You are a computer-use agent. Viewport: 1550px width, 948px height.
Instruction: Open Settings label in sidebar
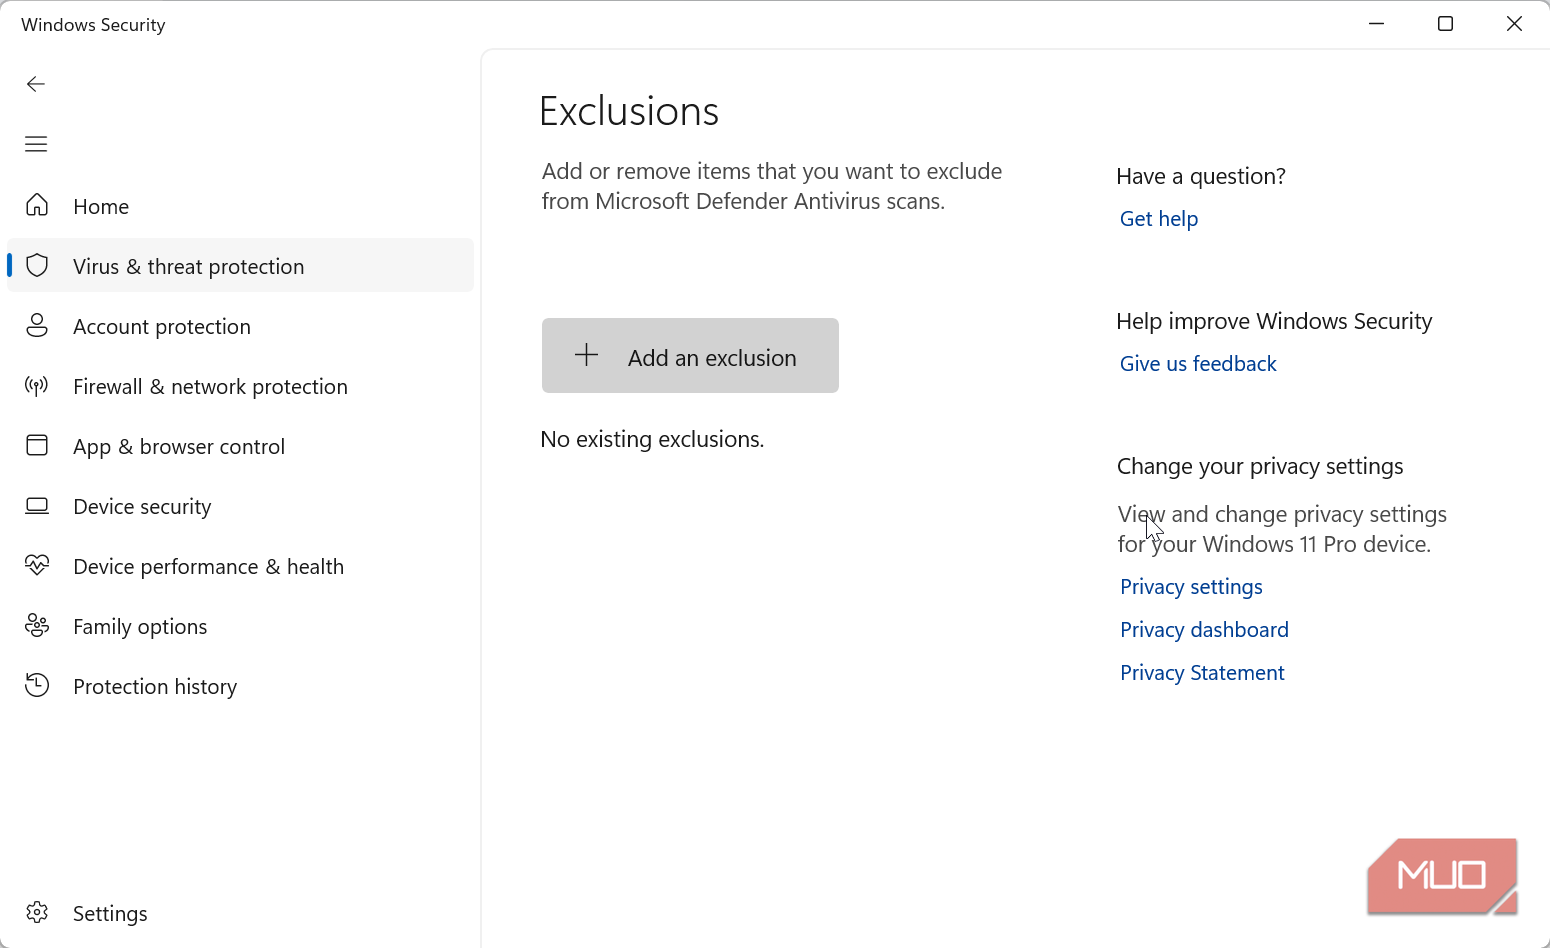(110, 914)
